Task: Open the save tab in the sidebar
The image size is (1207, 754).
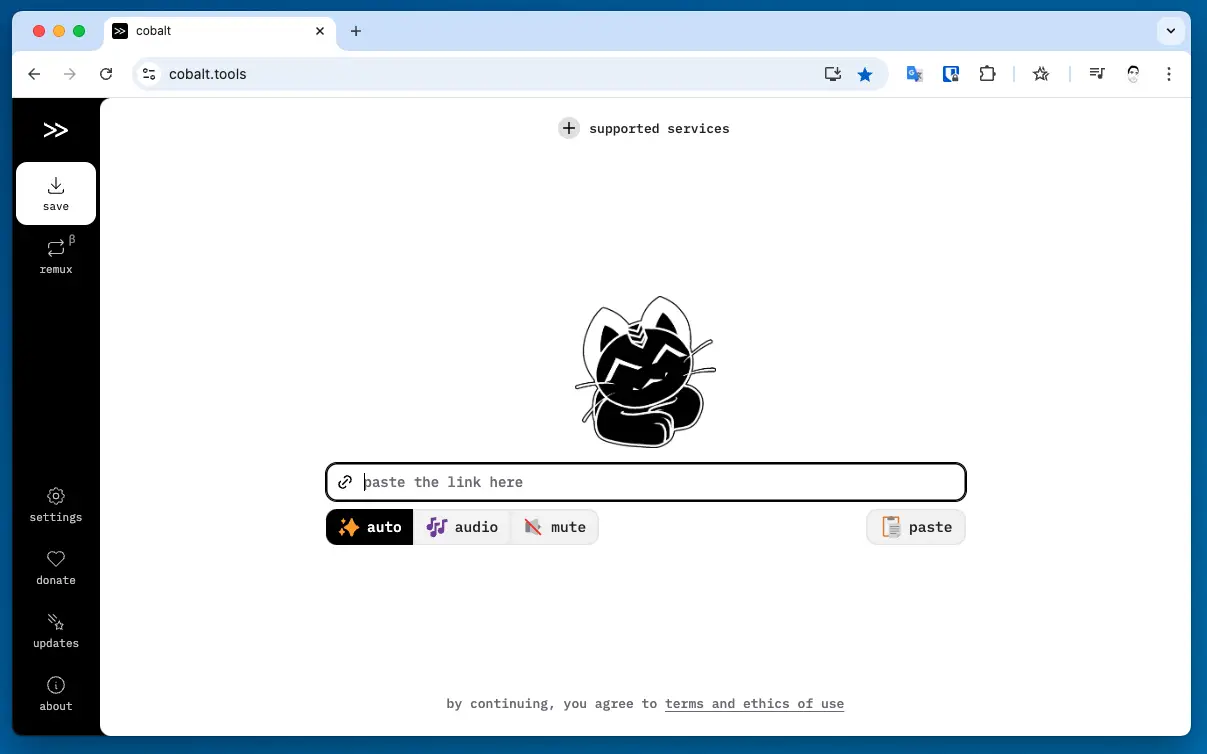Action: tap(56, 193)
